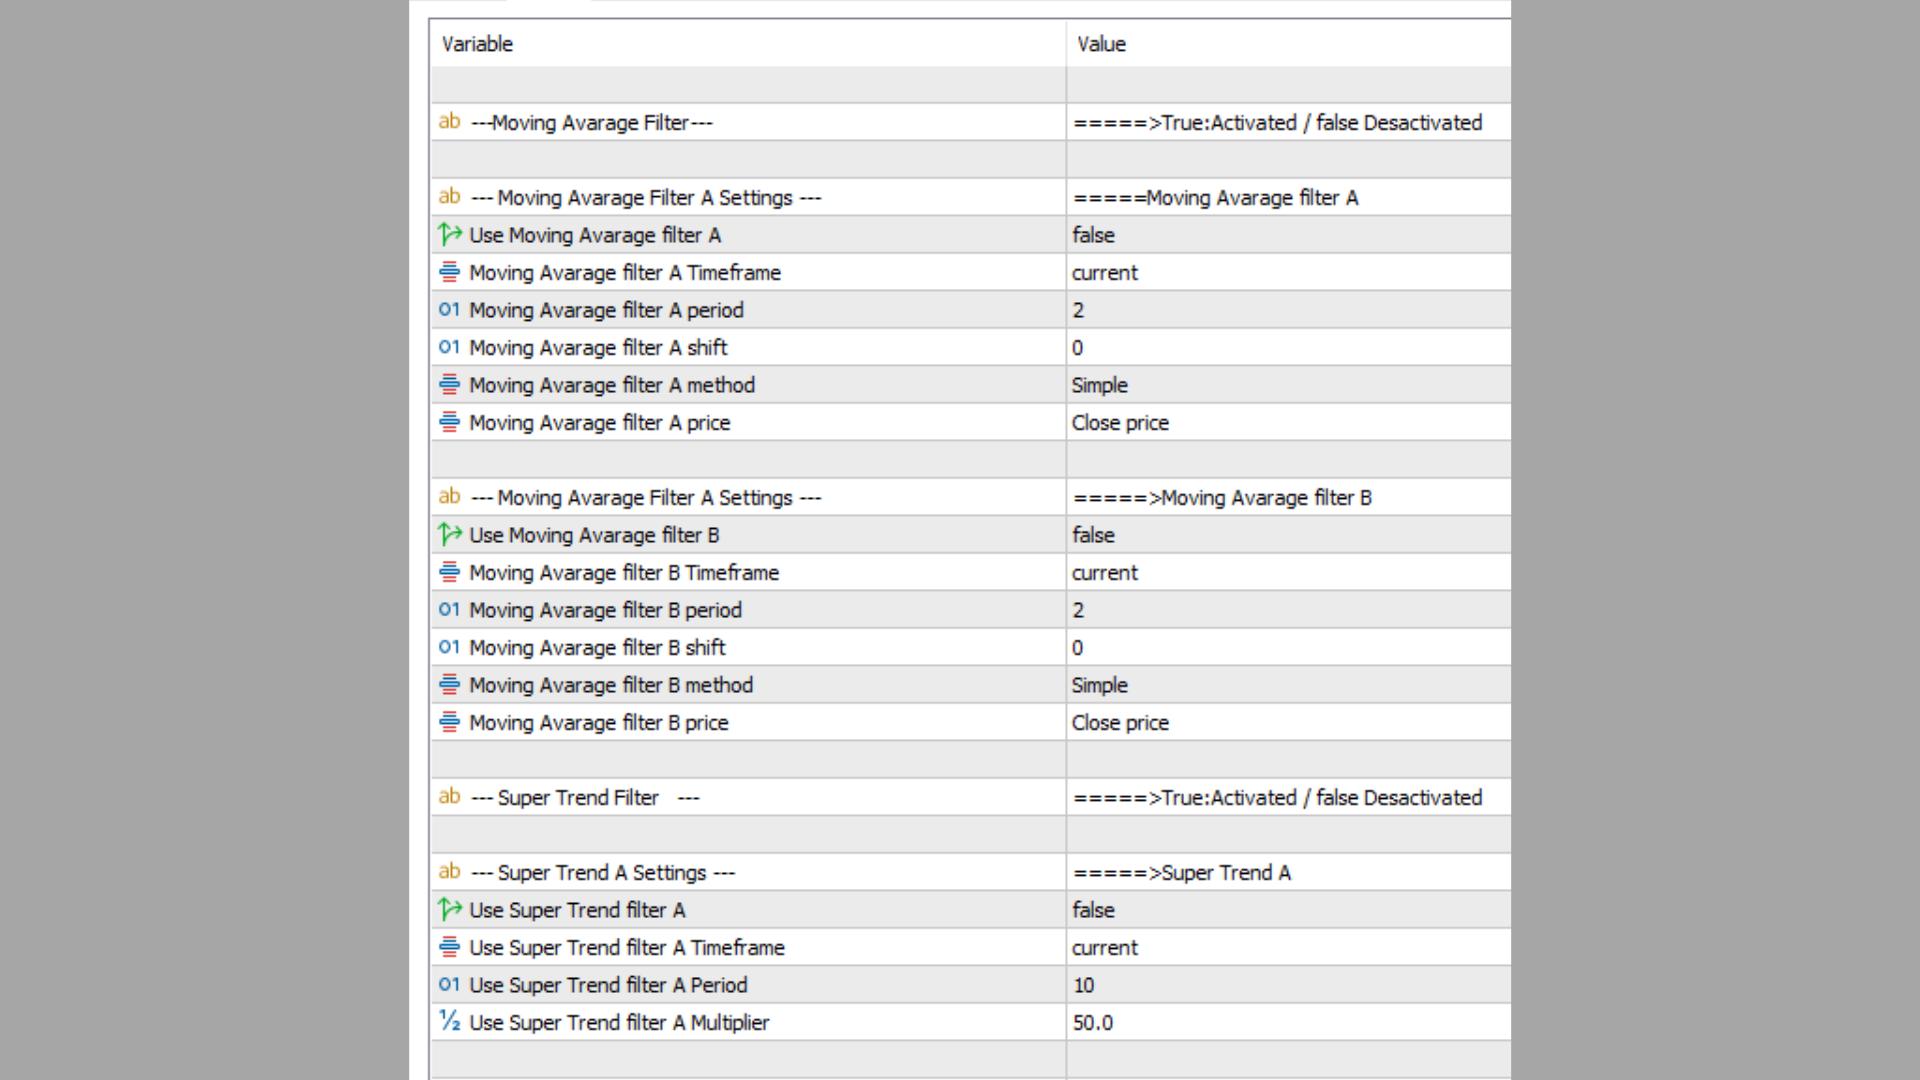The image size is (1920, 1080).
Task: Click the enum icon beside Moving Avarage filter A Timeframe
Action: tap(450, 272)
